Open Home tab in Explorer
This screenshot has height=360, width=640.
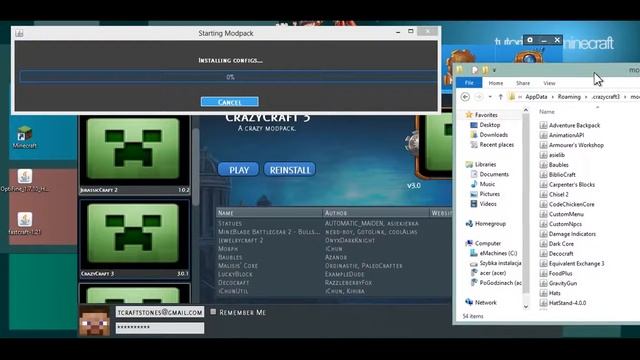(496, 83)
